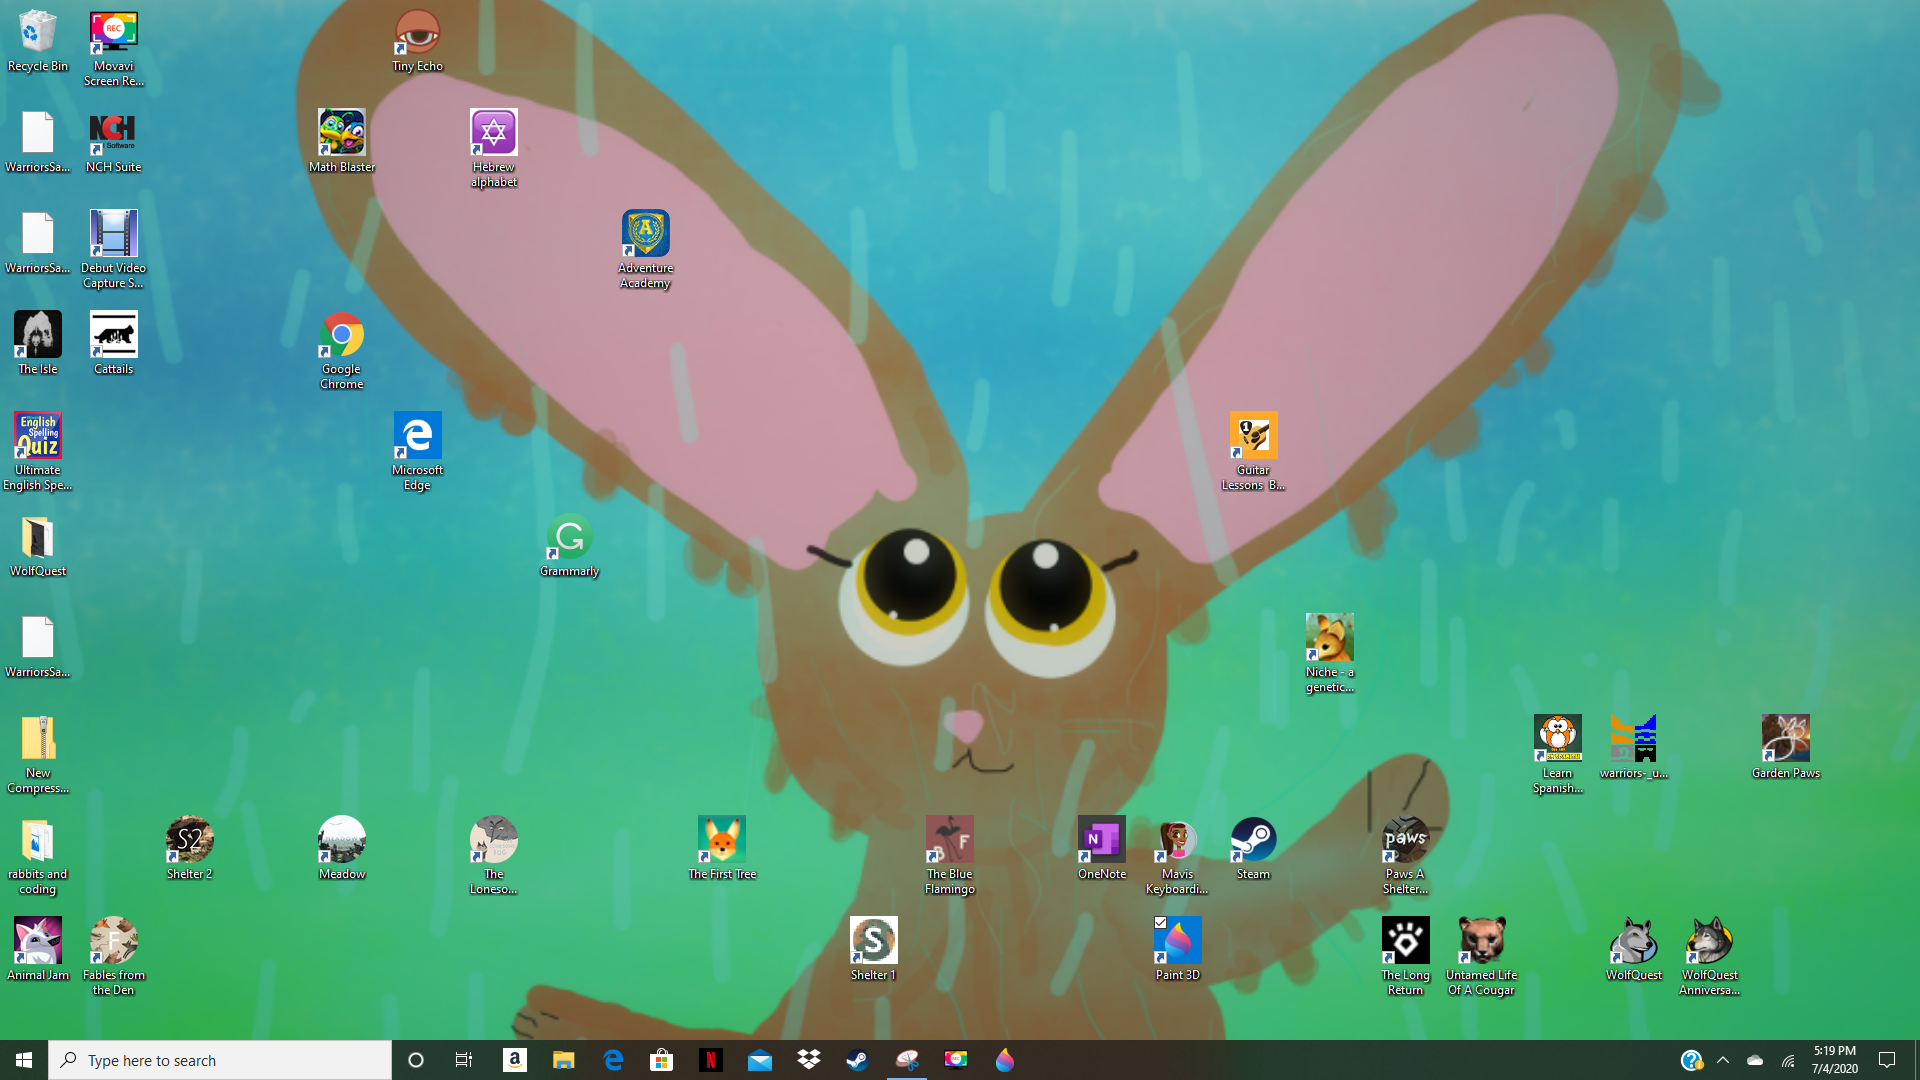Click the taskbar clock and date
This screenshot has width=1920, height=1080.
click(1834, 1060)
